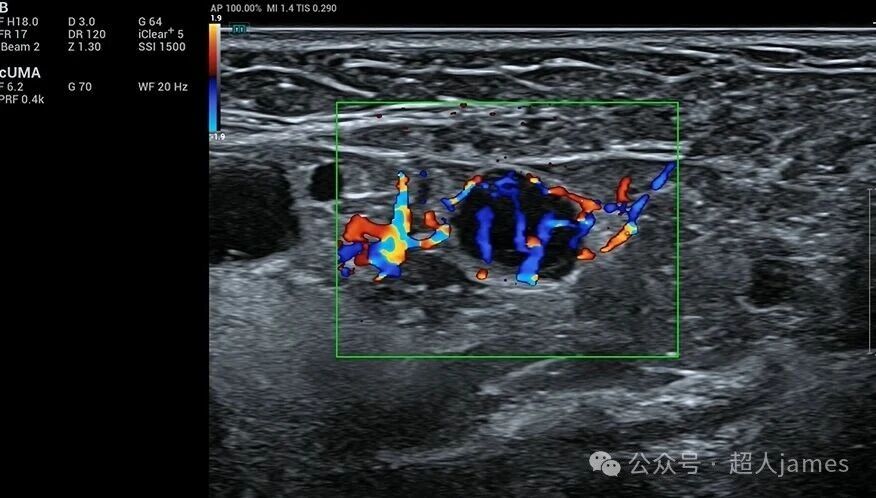Click the PRF 0.4k parameter
Image resolution: width=876 pixels, height=498 pixels.
(21, 100)
